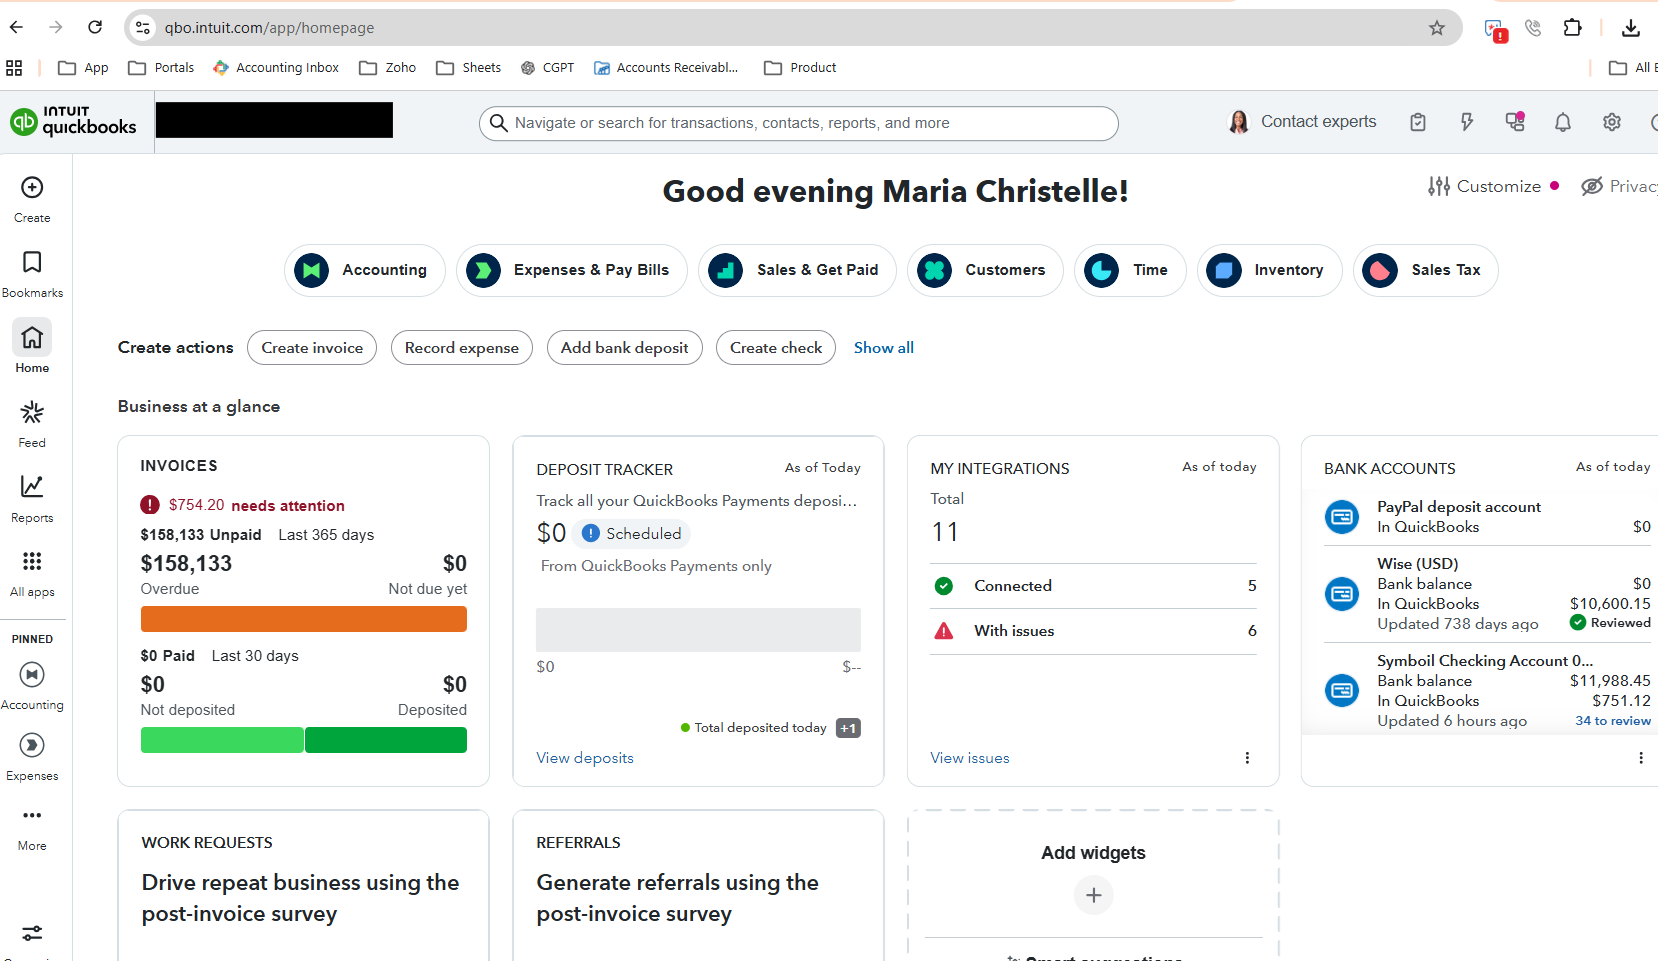Open the Settings gear icon
The width and height of the screenshot is (1658, 961).
[1612, 122]
